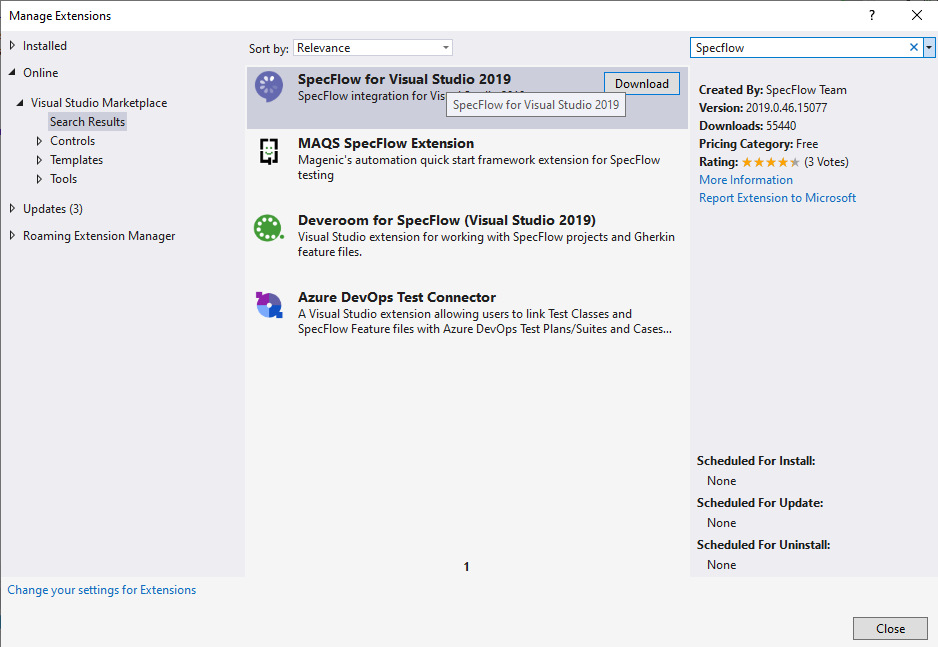Viewport: 938px width, 647px height.
Task: Click the Pricing Category Free text
Action: [758, 144]
